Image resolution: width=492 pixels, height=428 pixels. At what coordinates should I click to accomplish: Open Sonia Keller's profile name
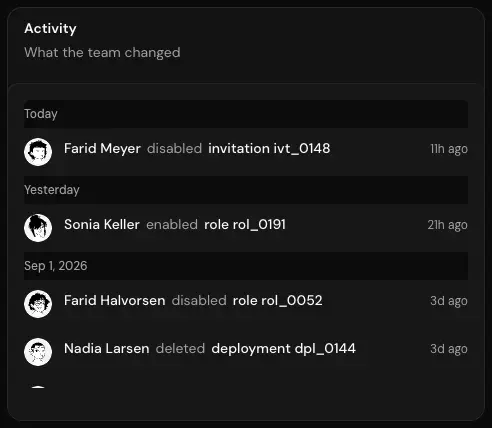coord(102,225)
